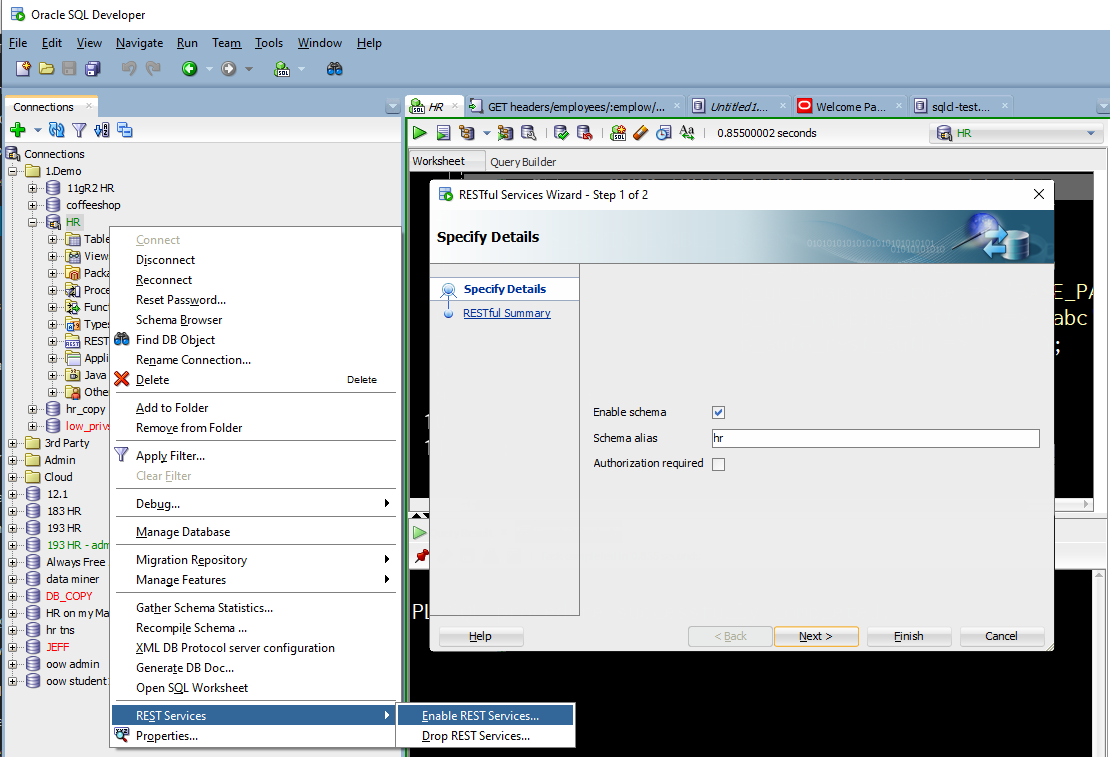1110x757 pixels.
Task: Run the statement with green play icon
Action: coord(420,132)
